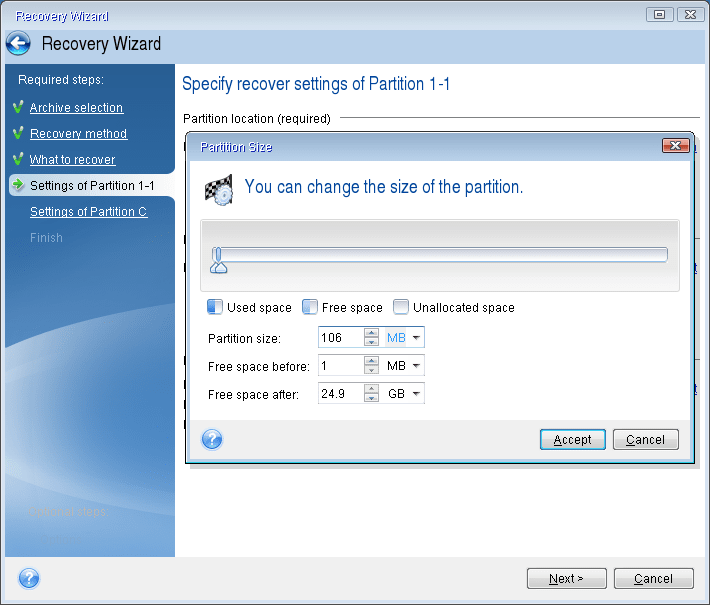This screenshot has height=605, width=710.
Task: Click the Unallocated space legend box
Action: tap(401, 308)
